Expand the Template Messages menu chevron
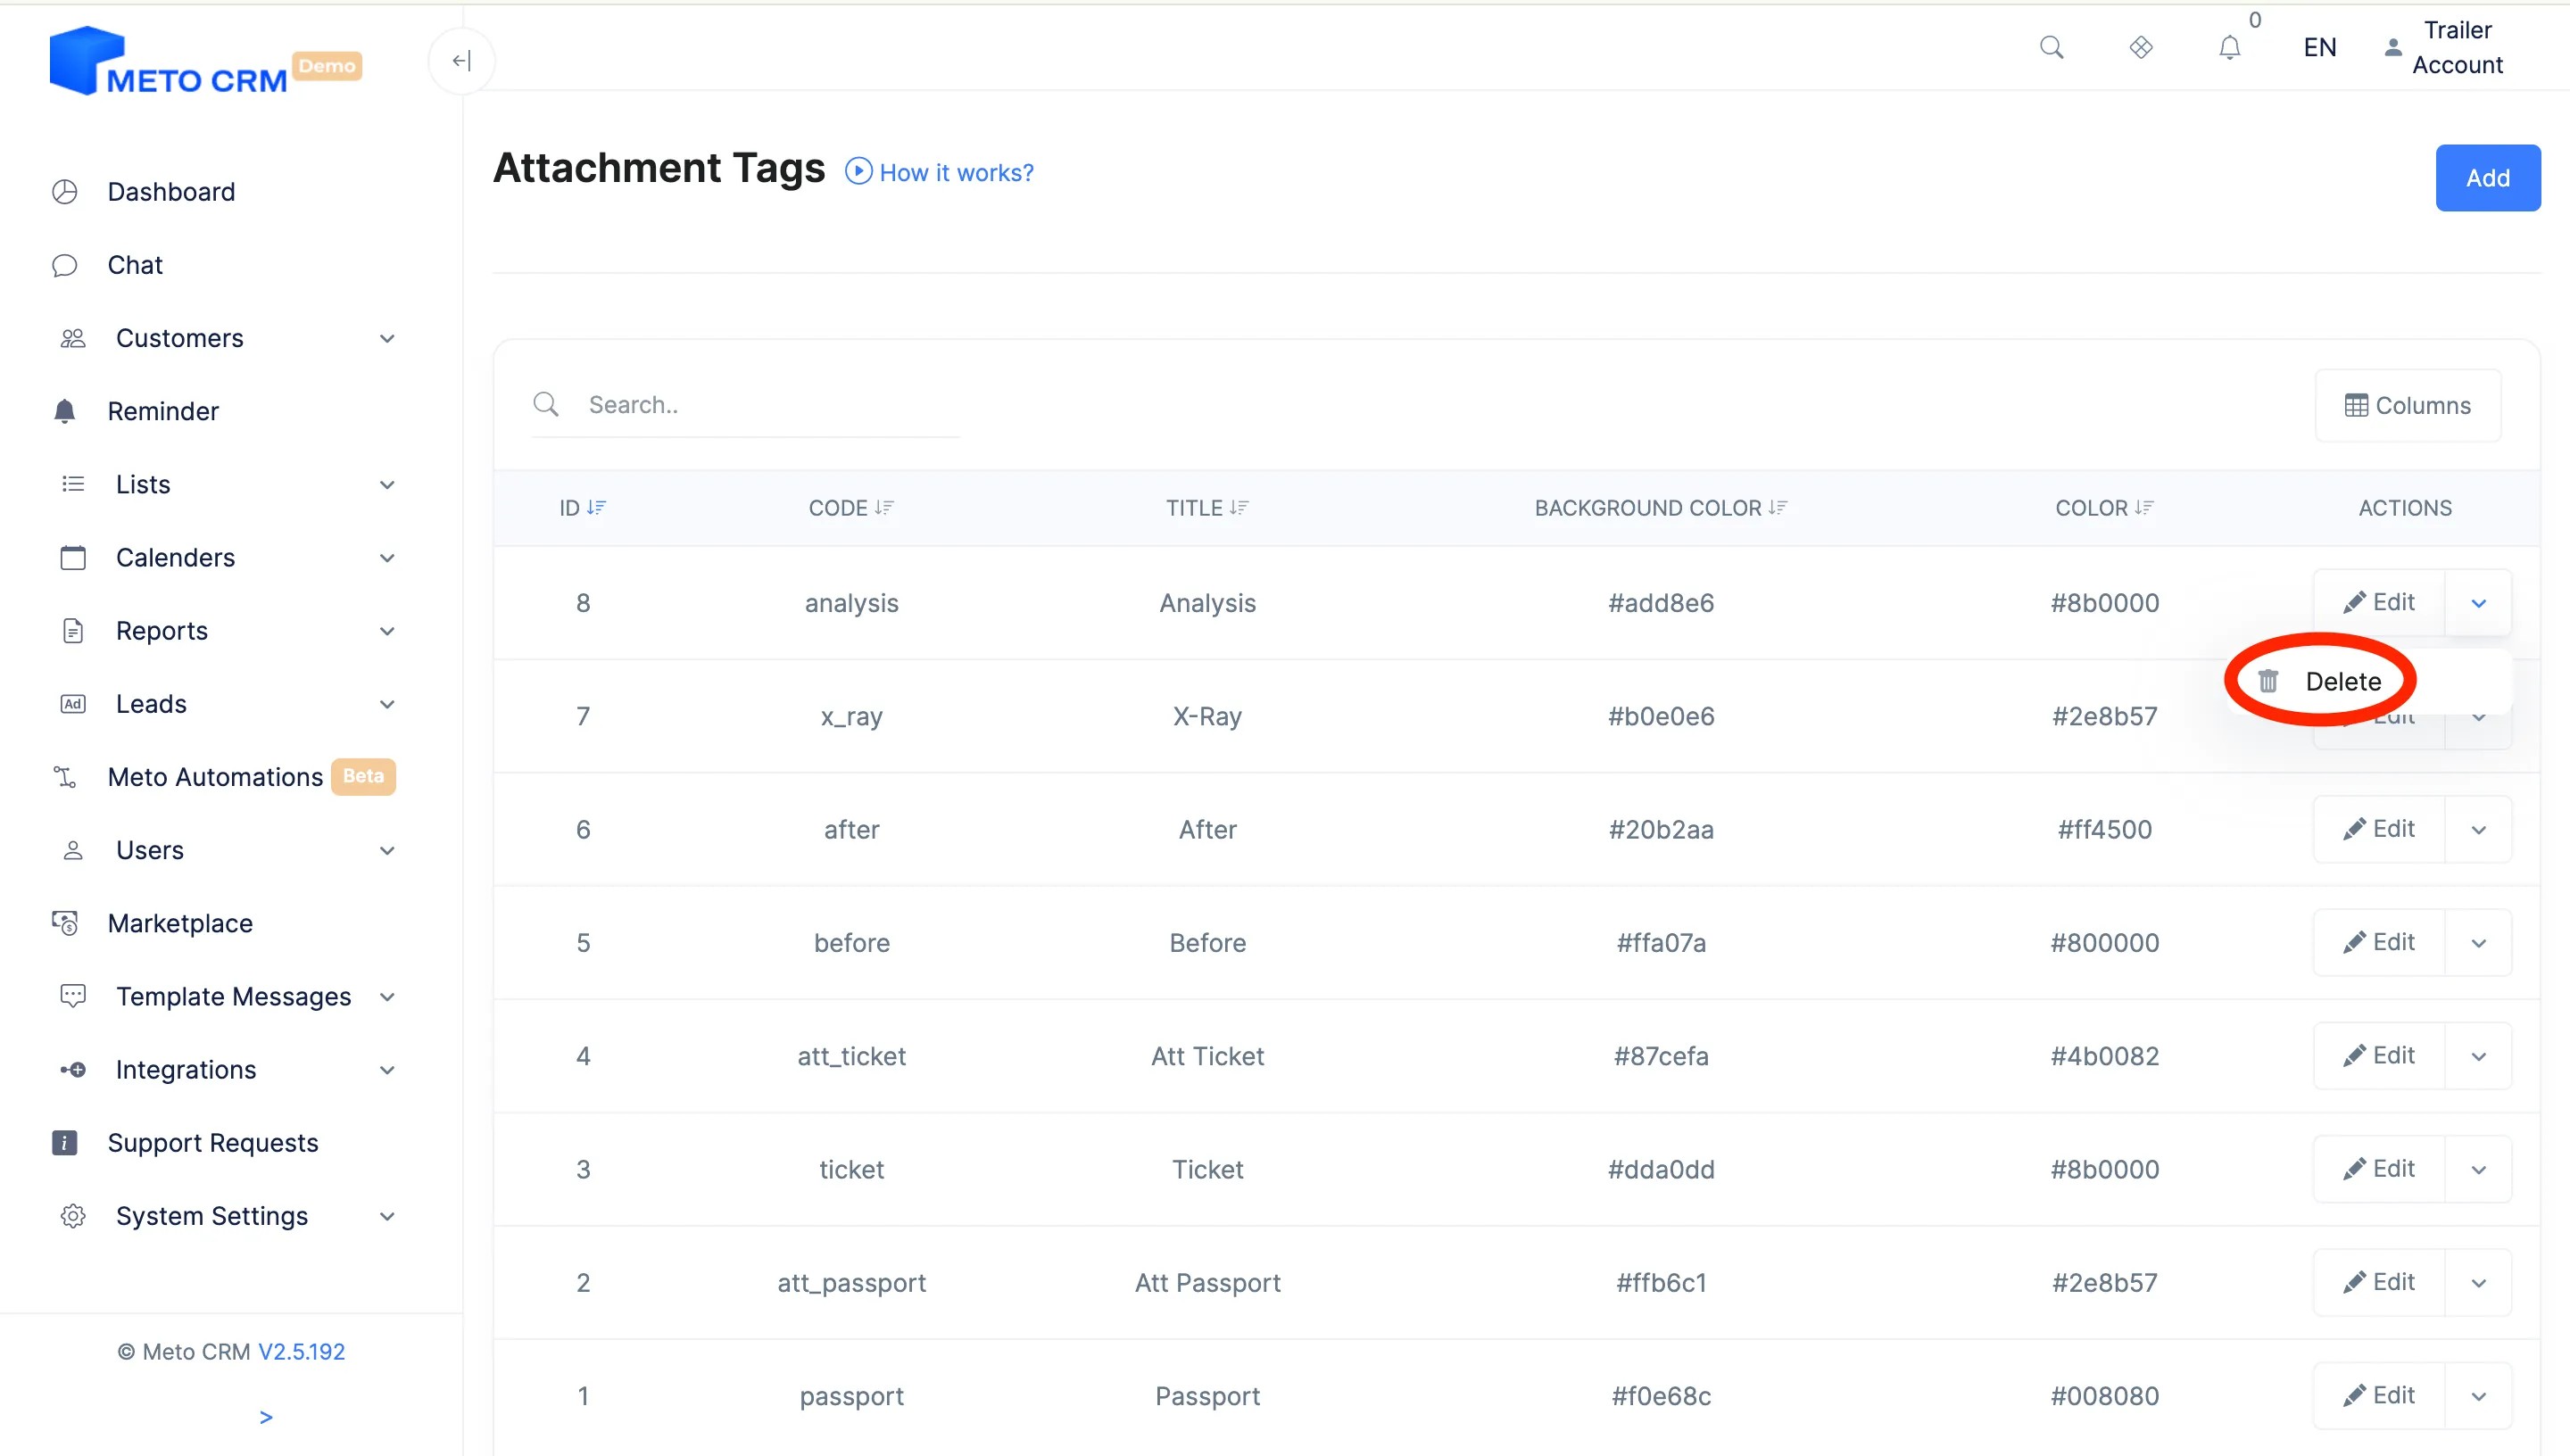 pos(387,996)
